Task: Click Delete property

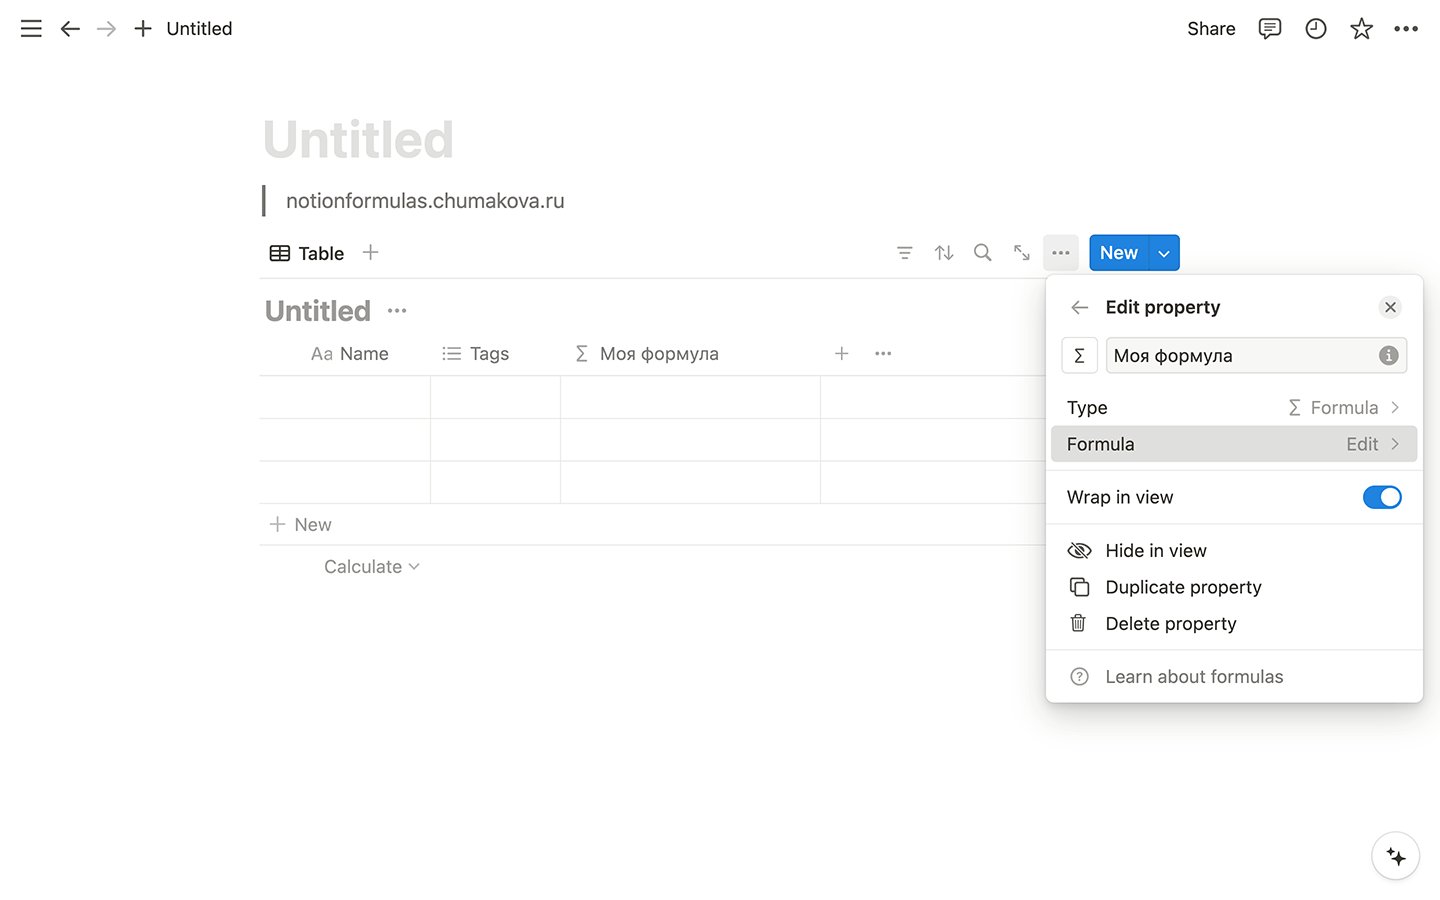Action: point(1234,624)
